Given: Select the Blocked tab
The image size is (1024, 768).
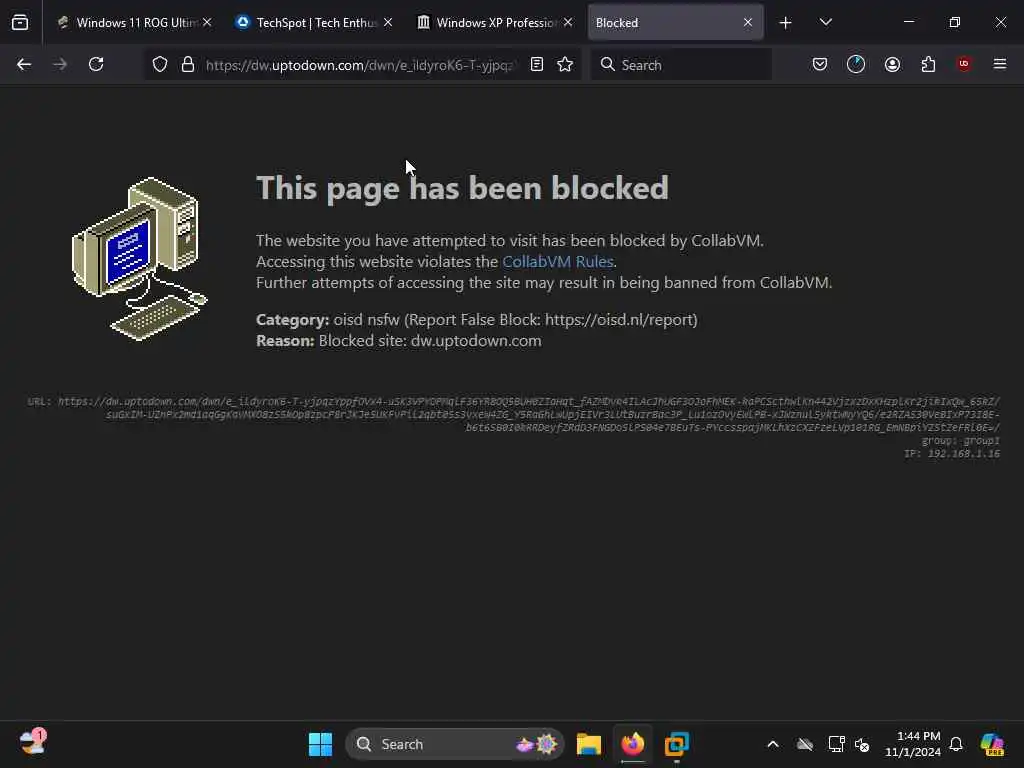Looking at the screenshot, I should [x=676, y=22].
